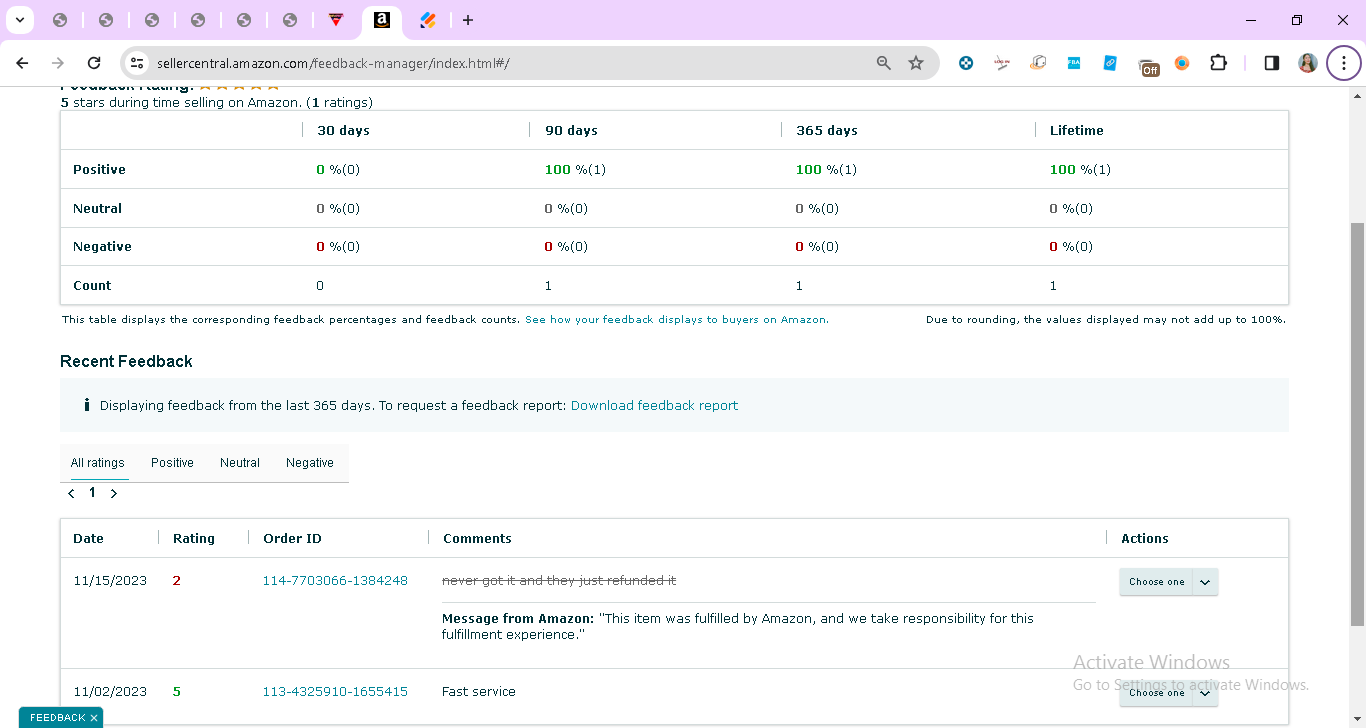1366x728 pixels.
Task: Switch to the Neutral feedback tab
Action: click(x=240, y=463)
